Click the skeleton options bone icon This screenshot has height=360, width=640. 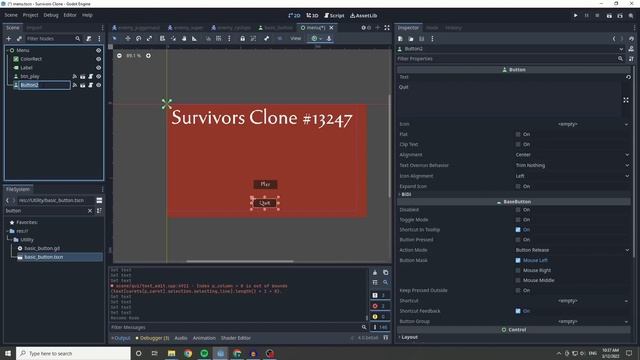[x=267, y=38]
